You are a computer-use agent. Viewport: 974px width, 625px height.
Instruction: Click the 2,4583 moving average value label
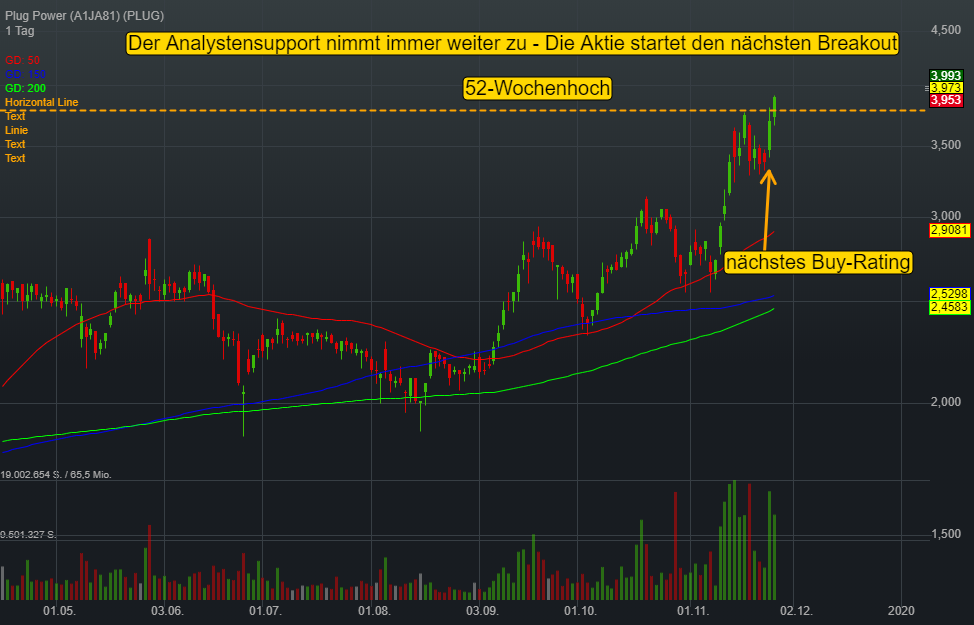click(x=949, y=307)
